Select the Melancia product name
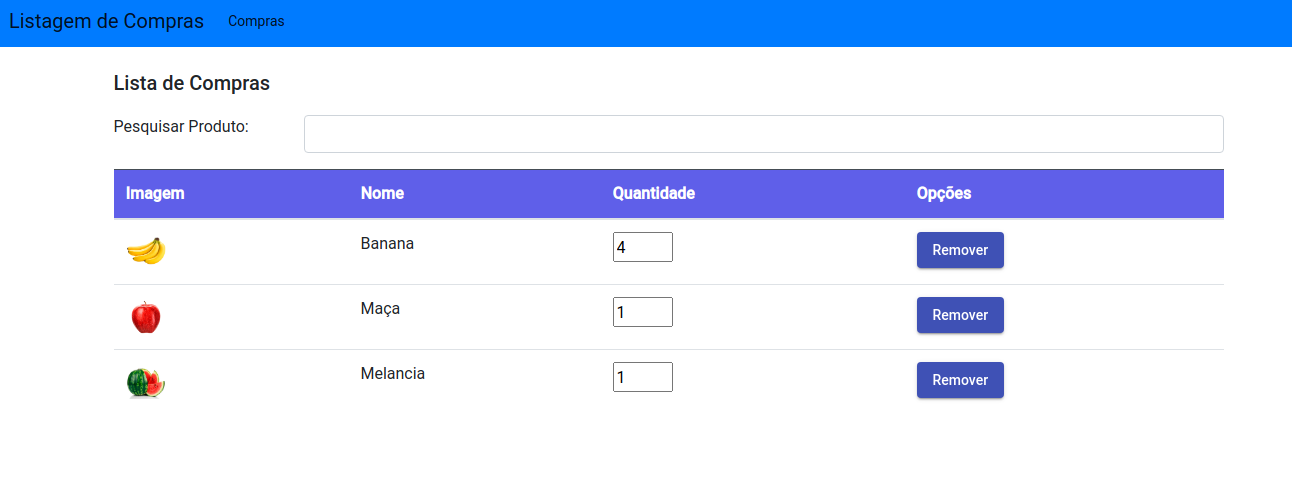 pos(393,374)
